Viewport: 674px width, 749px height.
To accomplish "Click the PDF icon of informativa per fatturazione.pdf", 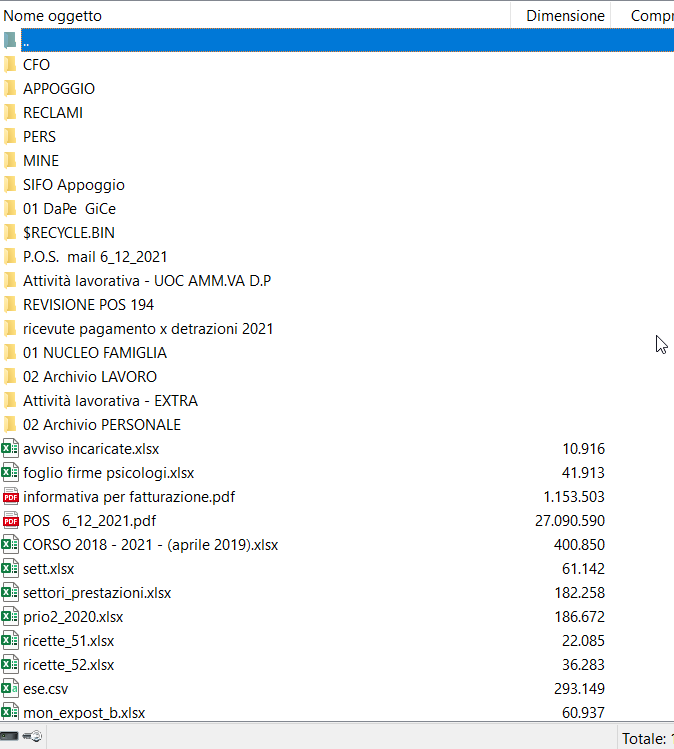I will point(10,497).
